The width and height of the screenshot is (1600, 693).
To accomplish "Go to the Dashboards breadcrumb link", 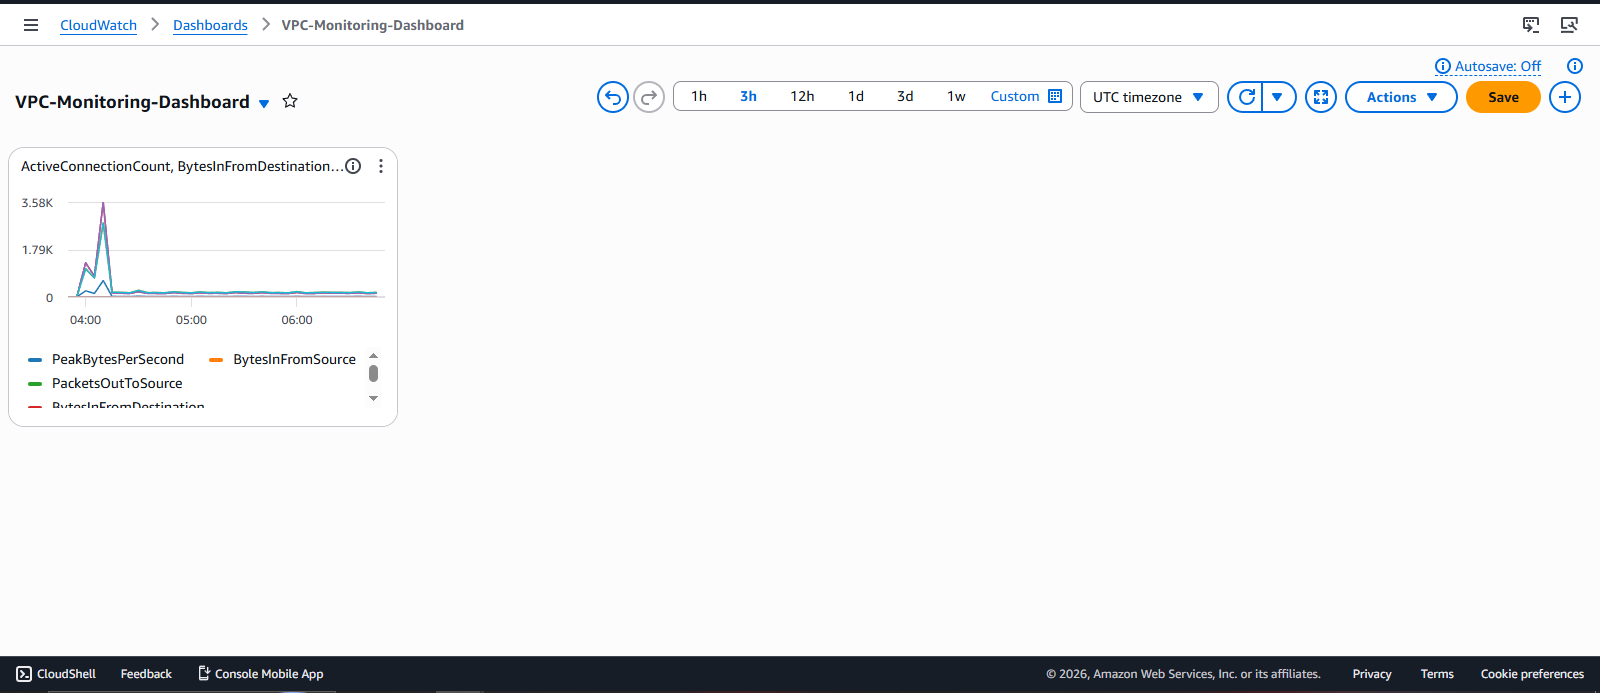I will coord(210,25).
